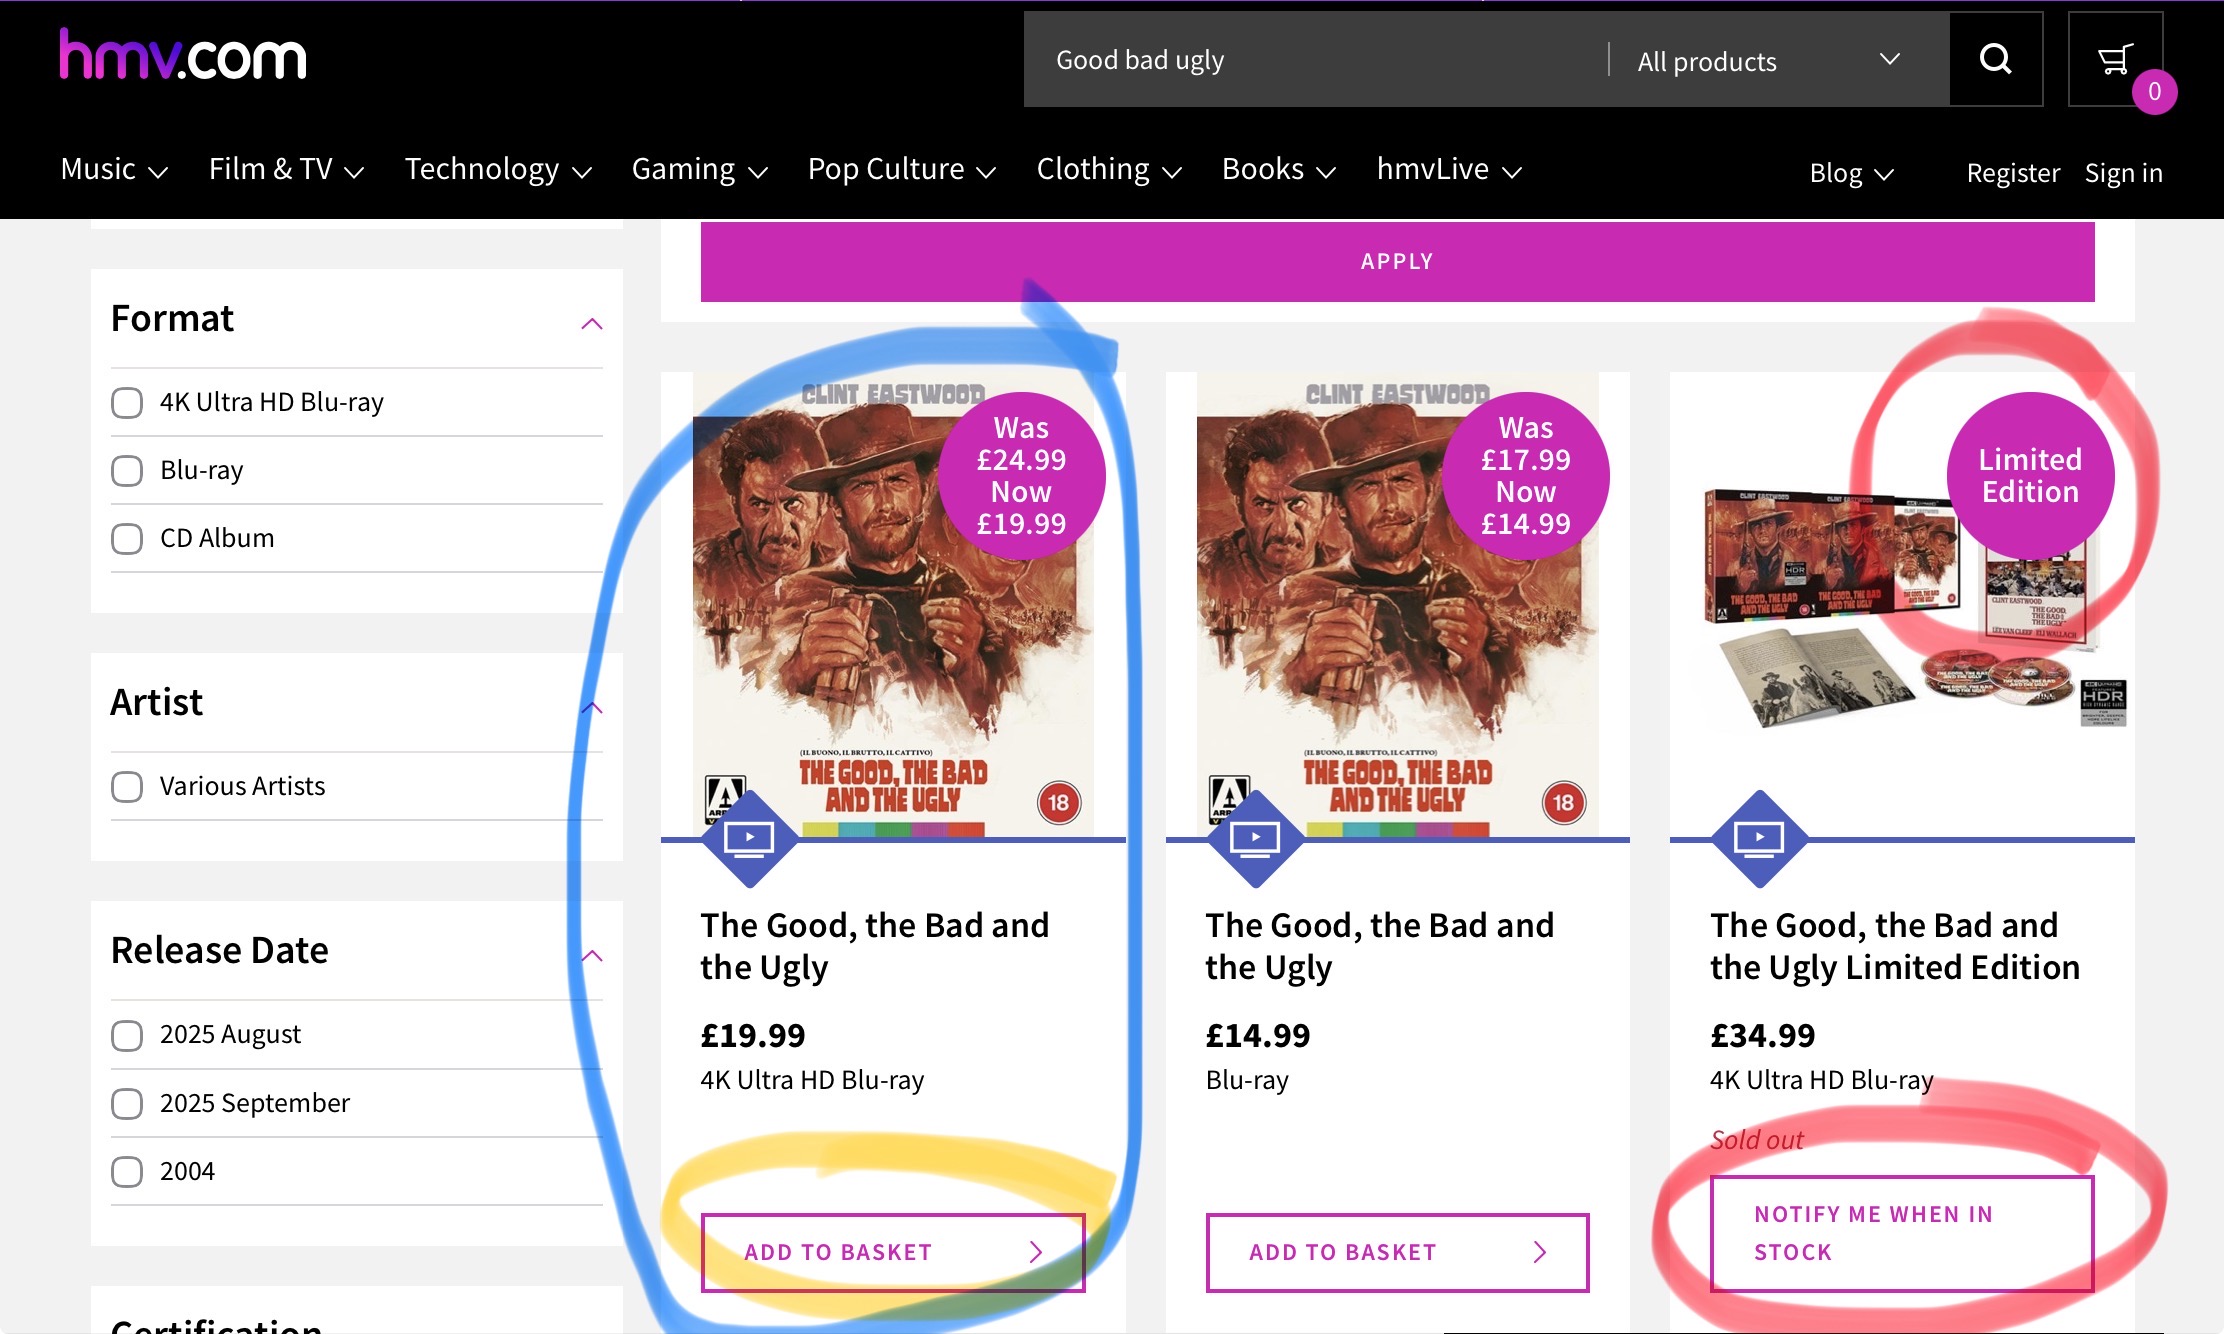Open the Gaming menu
Image resolution: width=2224 pixels, height=1334 pixels.
click(699, 170)
